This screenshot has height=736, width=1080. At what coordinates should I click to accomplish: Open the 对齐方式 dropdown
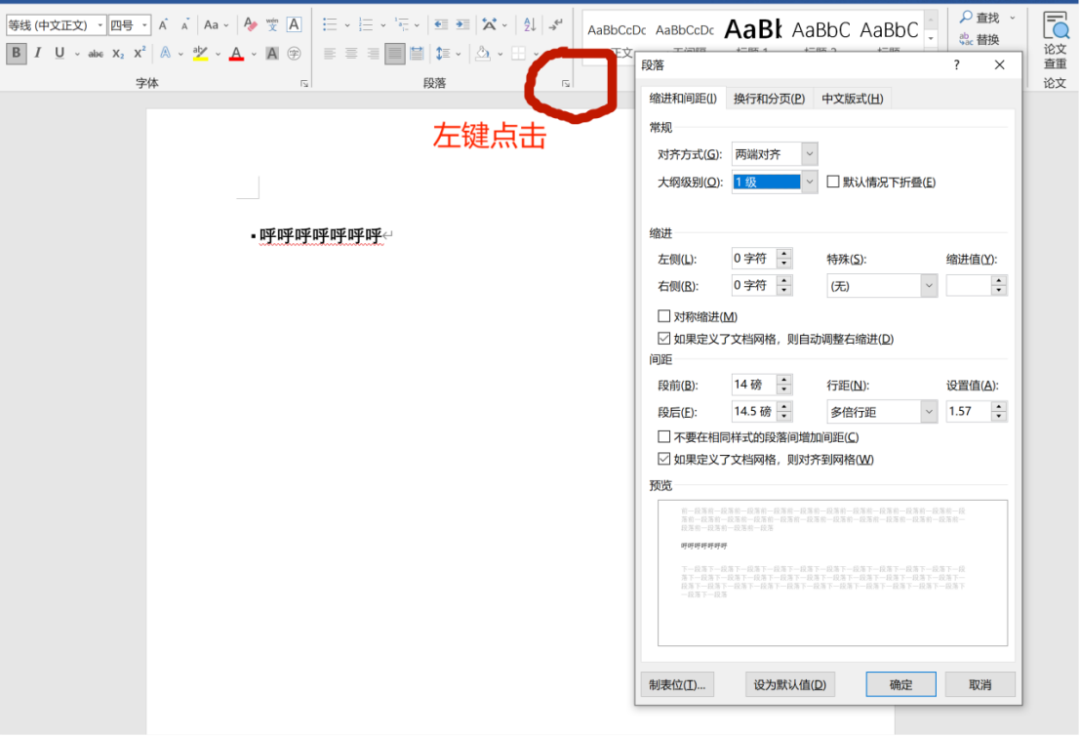click(809, 154)
